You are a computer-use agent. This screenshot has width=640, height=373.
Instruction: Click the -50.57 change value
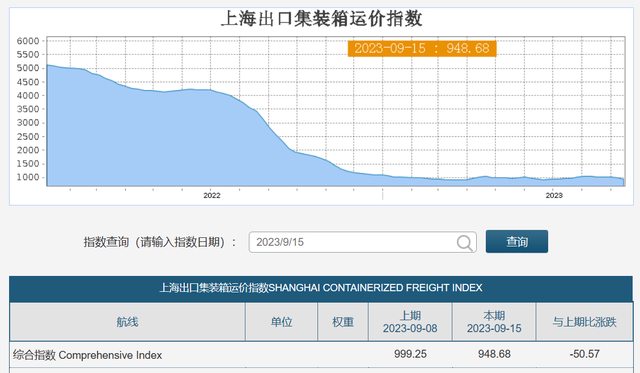[584, 354]
